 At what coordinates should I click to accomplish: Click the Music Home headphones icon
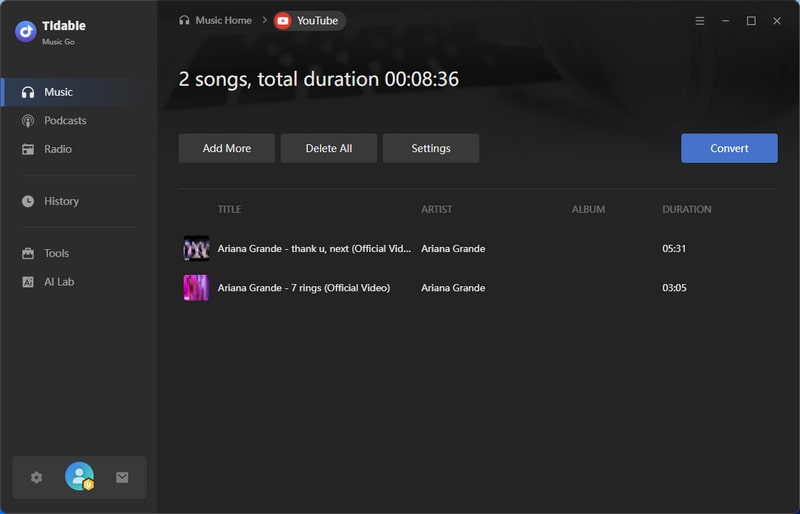pos(184,20)
